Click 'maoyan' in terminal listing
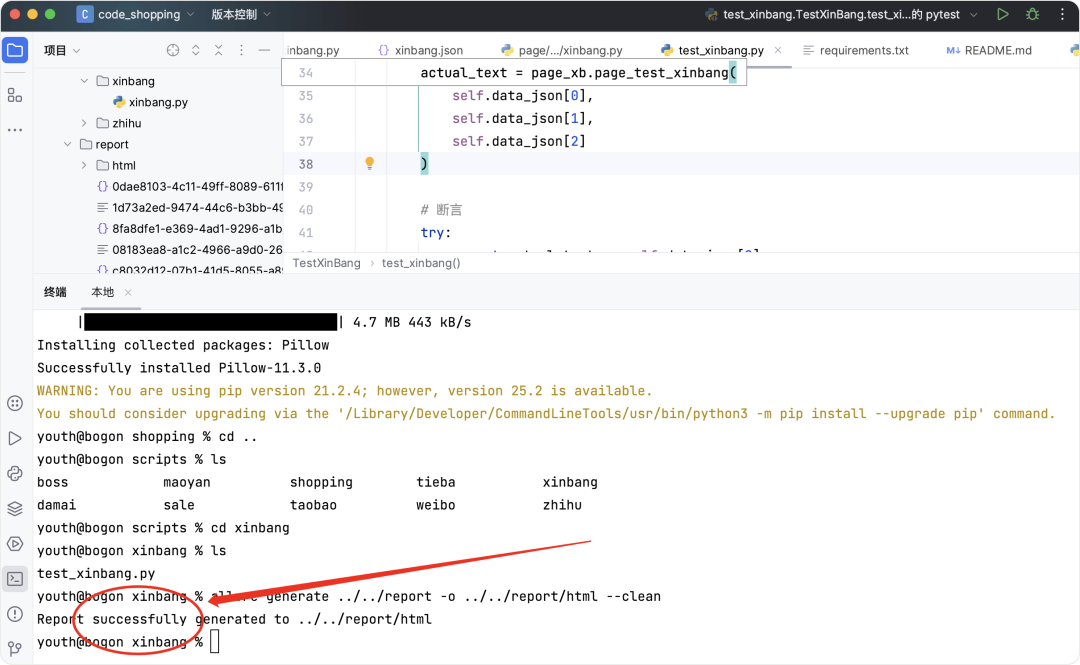This screenshot has height=665, width=1080. click(x=187, y=482)
